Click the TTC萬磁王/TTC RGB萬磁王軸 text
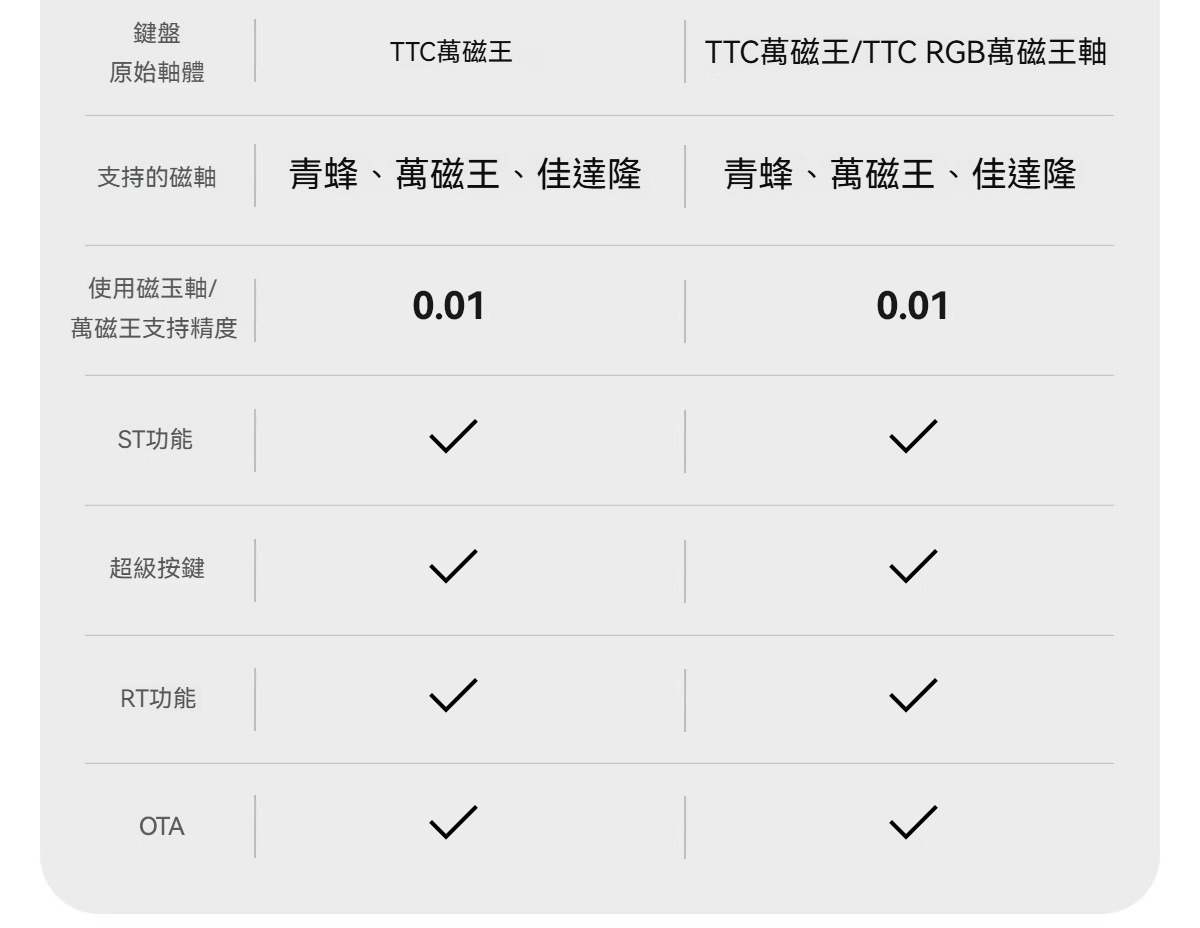The image size is (1200, 928). (x=906, y=53)
